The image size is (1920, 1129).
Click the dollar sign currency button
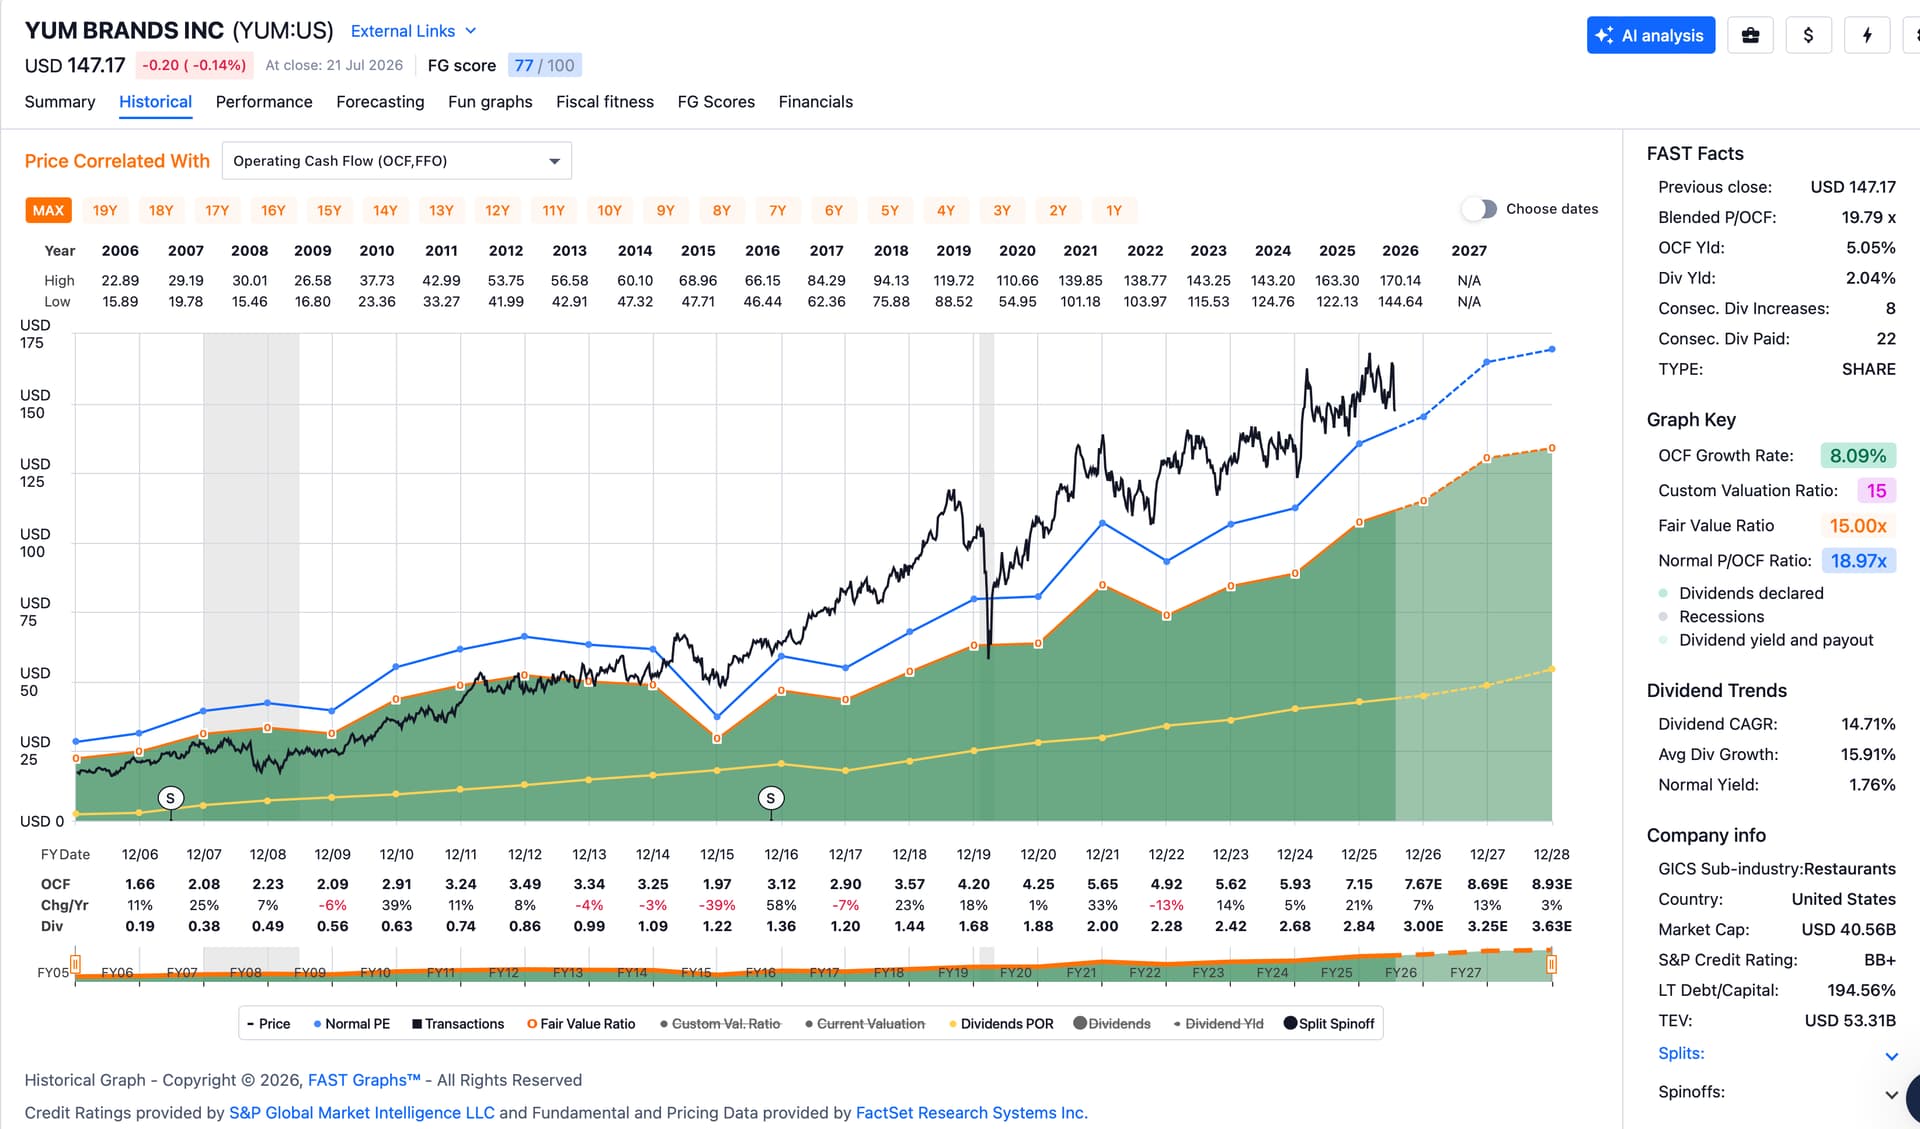(x=1808, y=35)
